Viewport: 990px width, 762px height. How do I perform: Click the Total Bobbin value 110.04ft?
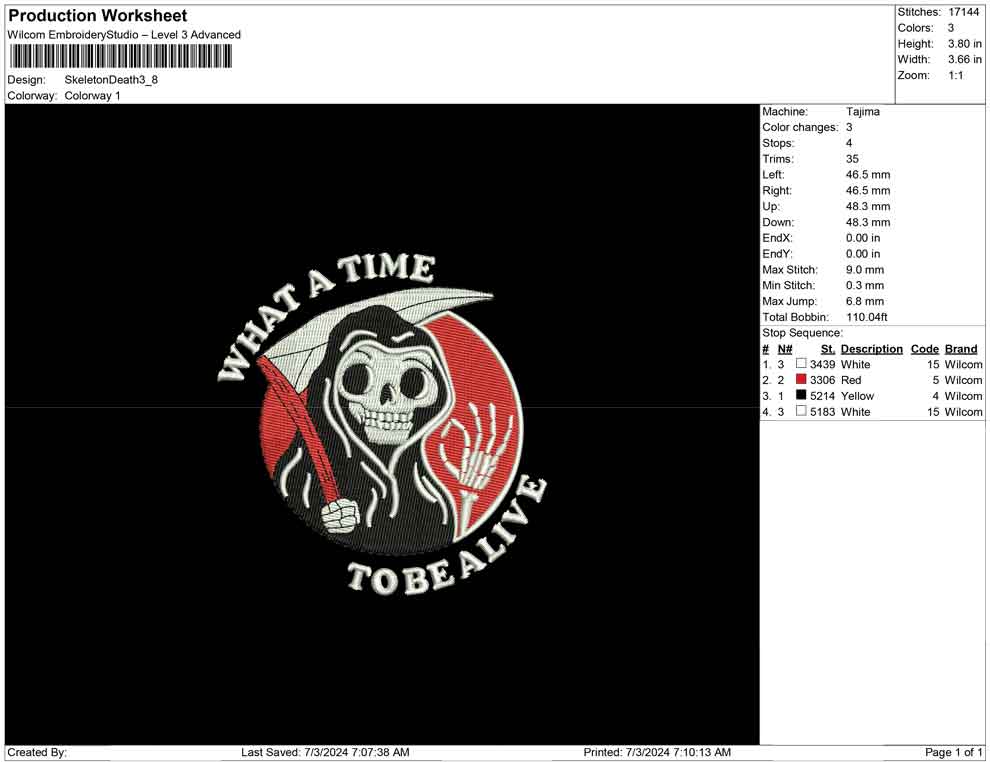pos(867,317)
